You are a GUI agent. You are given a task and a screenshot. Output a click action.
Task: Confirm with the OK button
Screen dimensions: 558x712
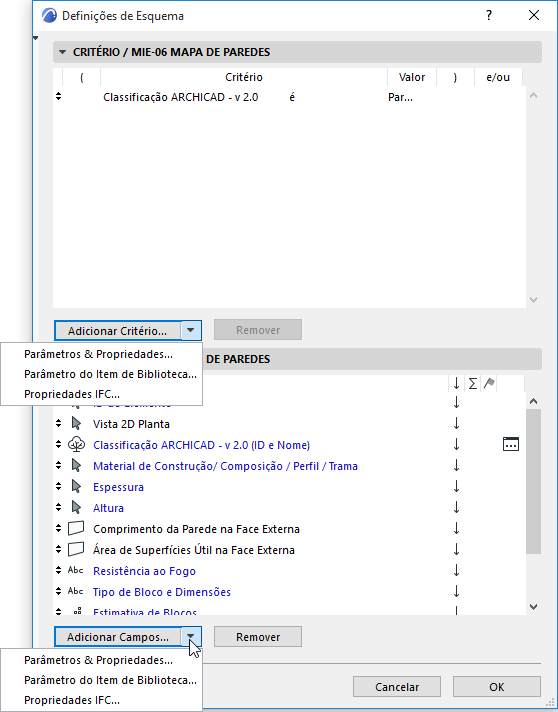tap(497, 687)
